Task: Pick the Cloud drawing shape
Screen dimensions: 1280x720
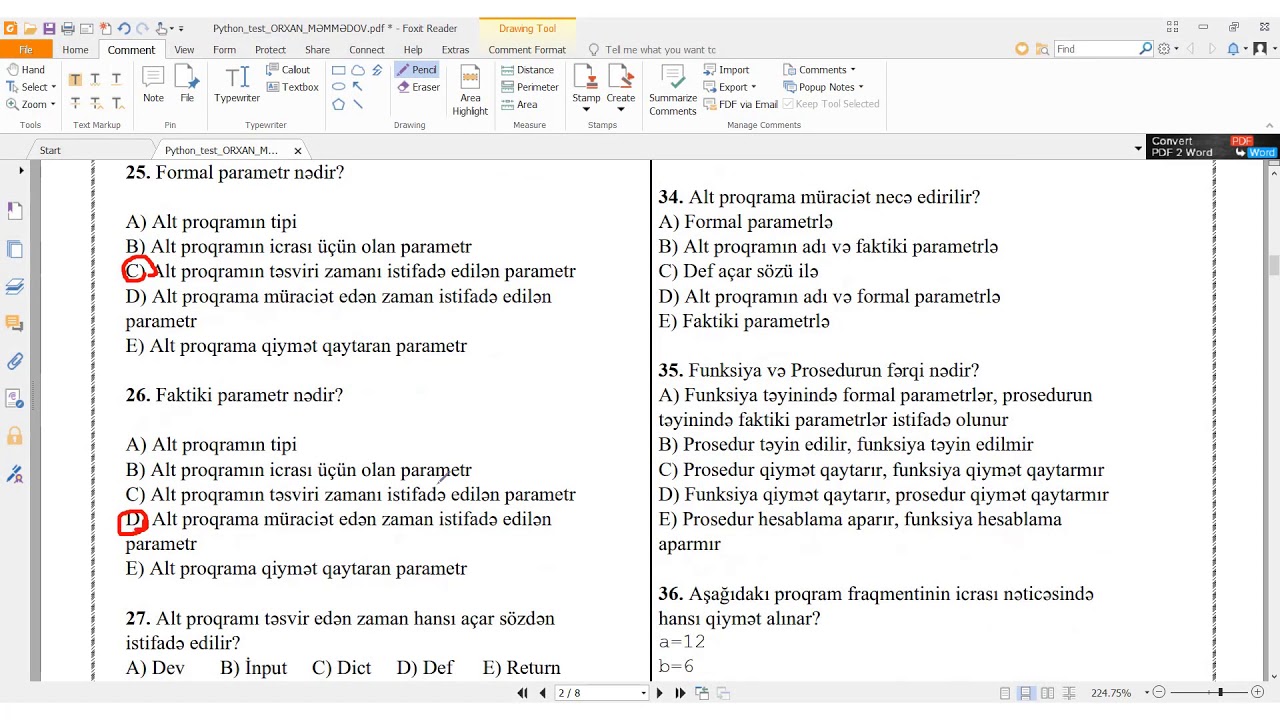Action: 357,70
